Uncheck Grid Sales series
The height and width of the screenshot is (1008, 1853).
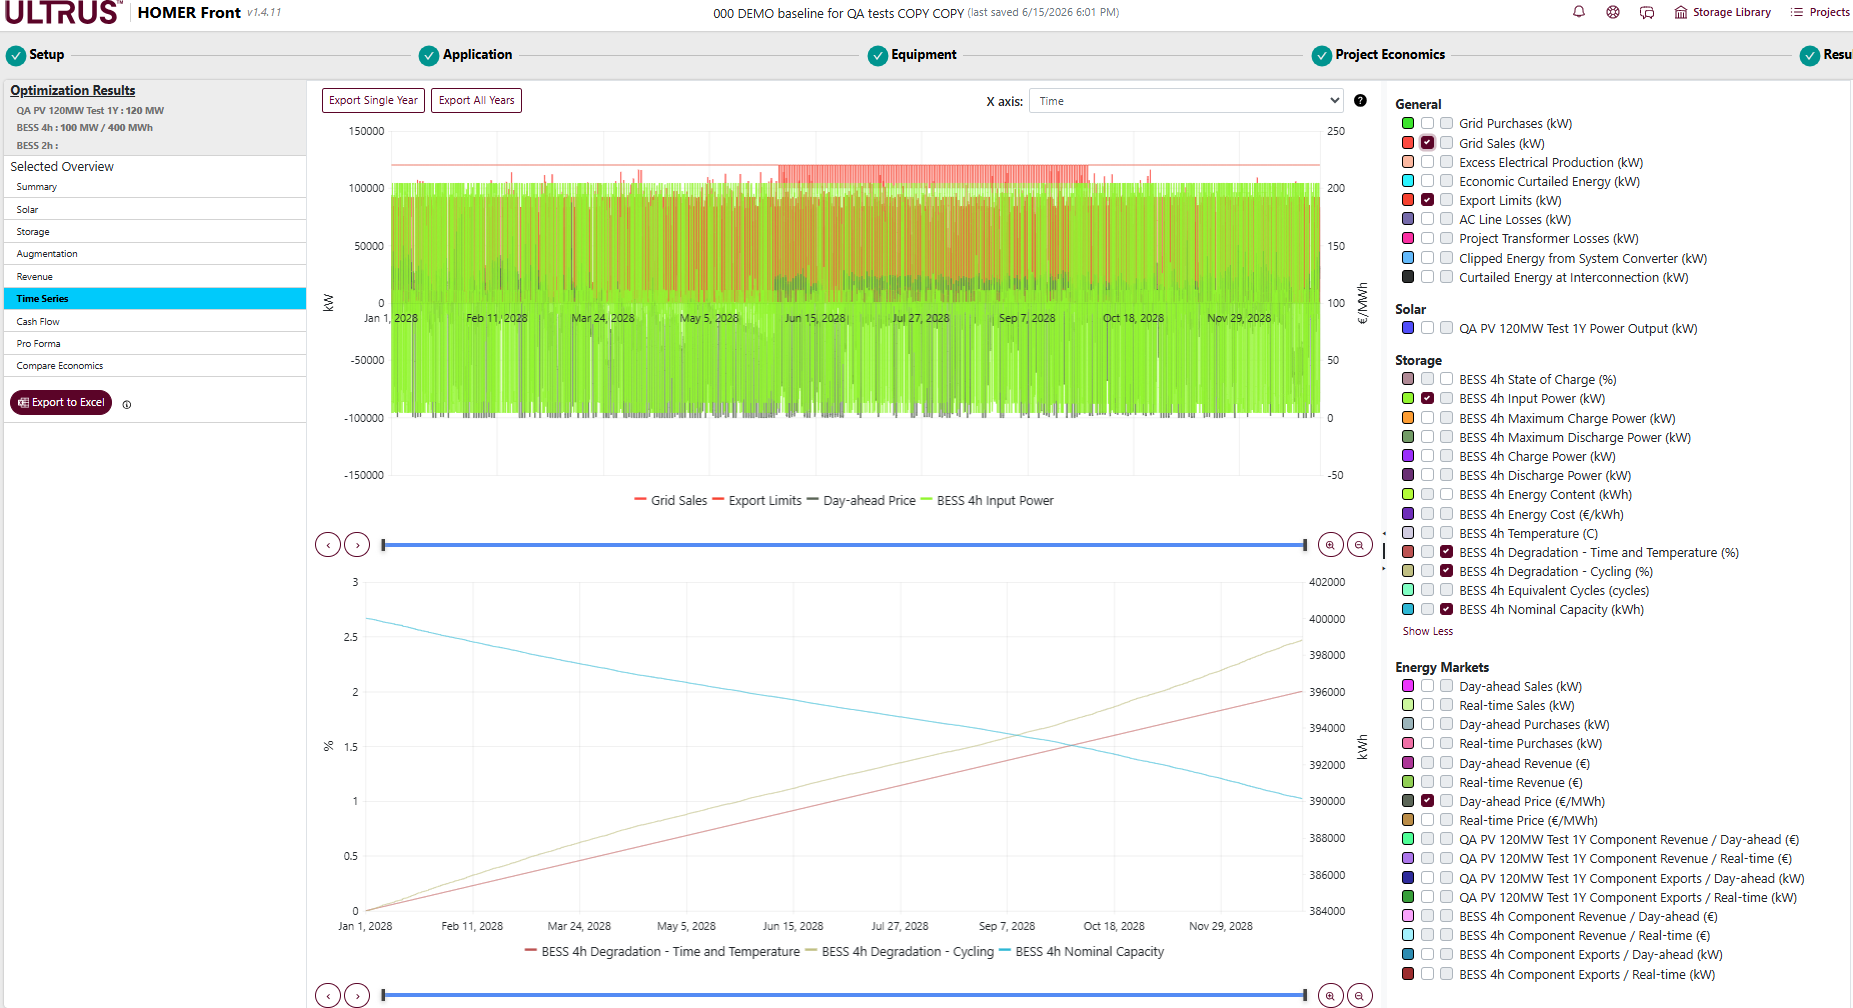pyautogui.click(x=1428, y=143)
